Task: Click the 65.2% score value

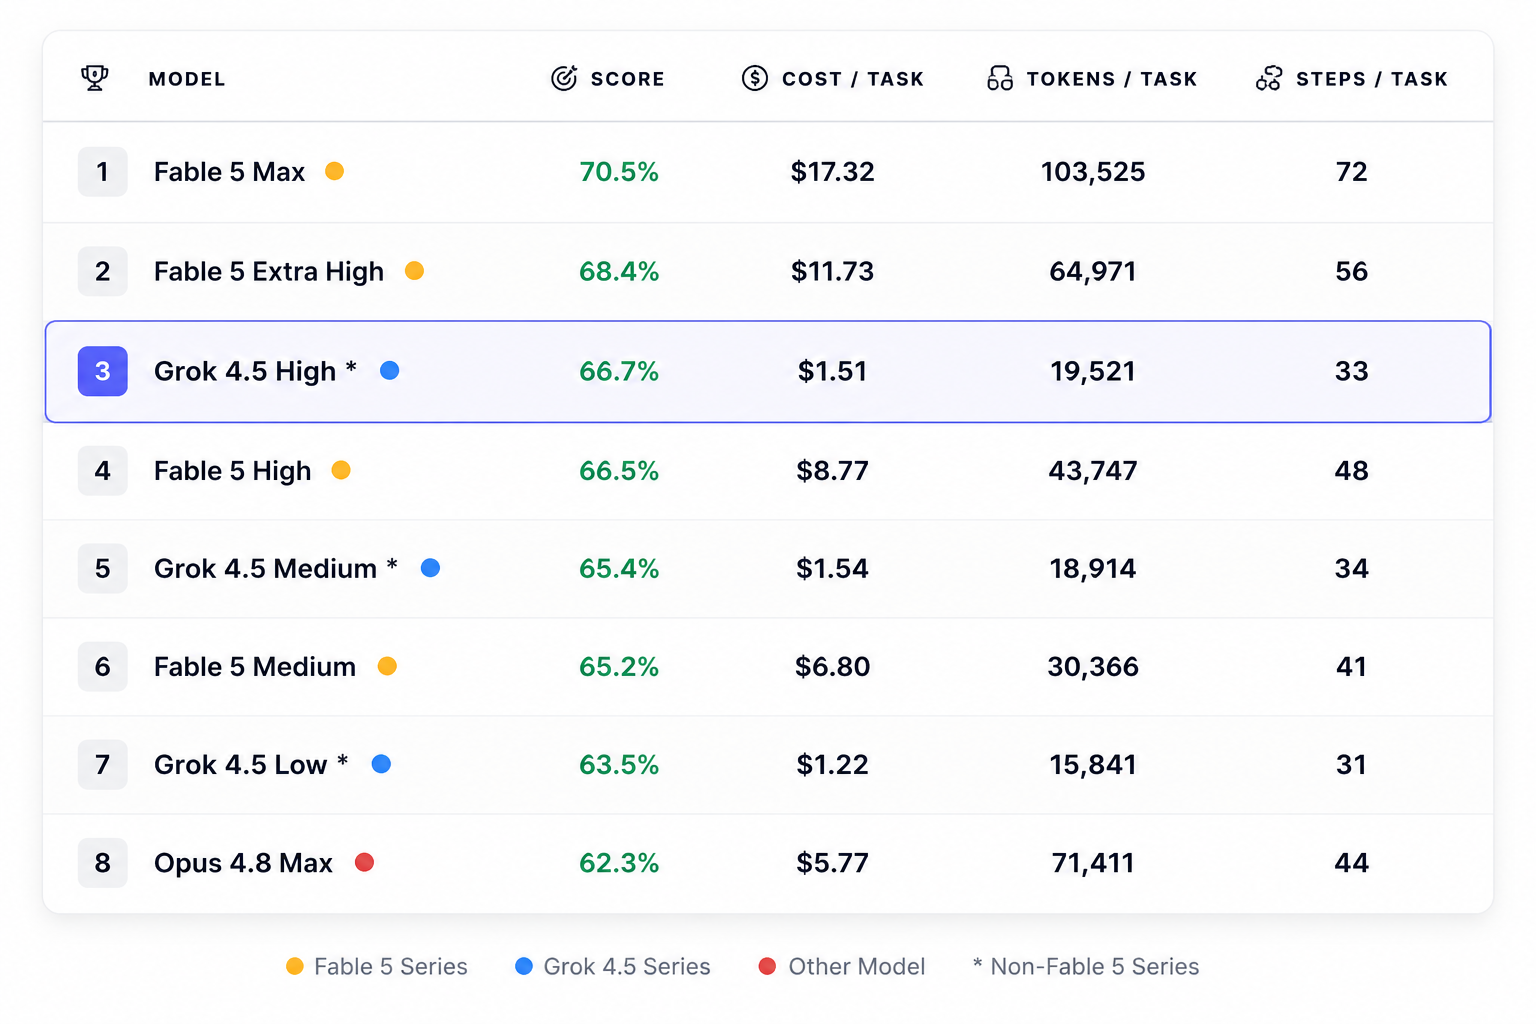Action: tap(619, 667)
